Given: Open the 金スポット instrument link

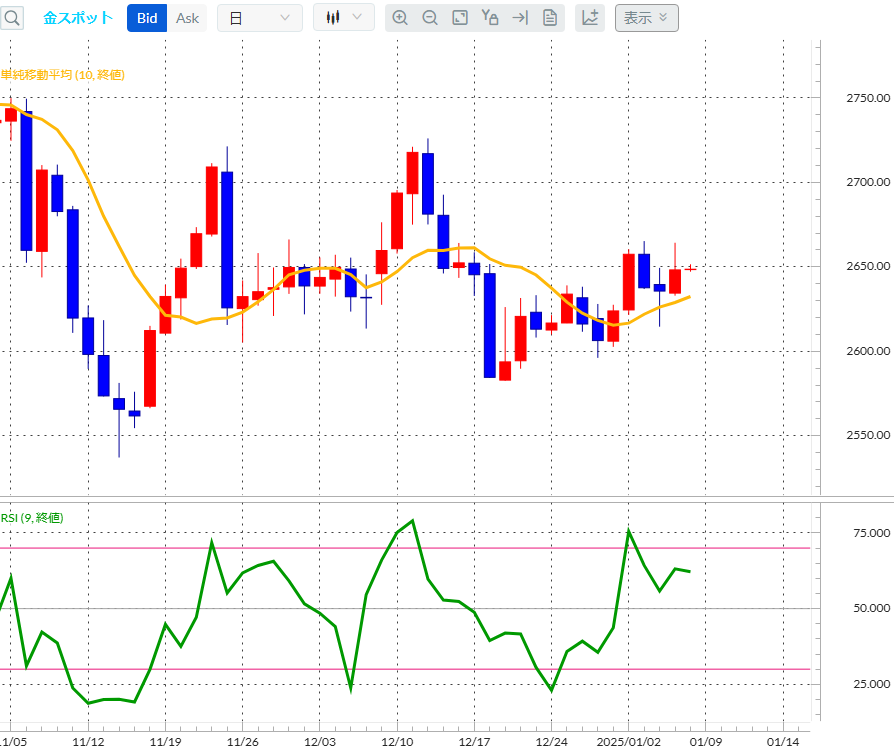Looking at the screenshot, I should pos(78,18).
